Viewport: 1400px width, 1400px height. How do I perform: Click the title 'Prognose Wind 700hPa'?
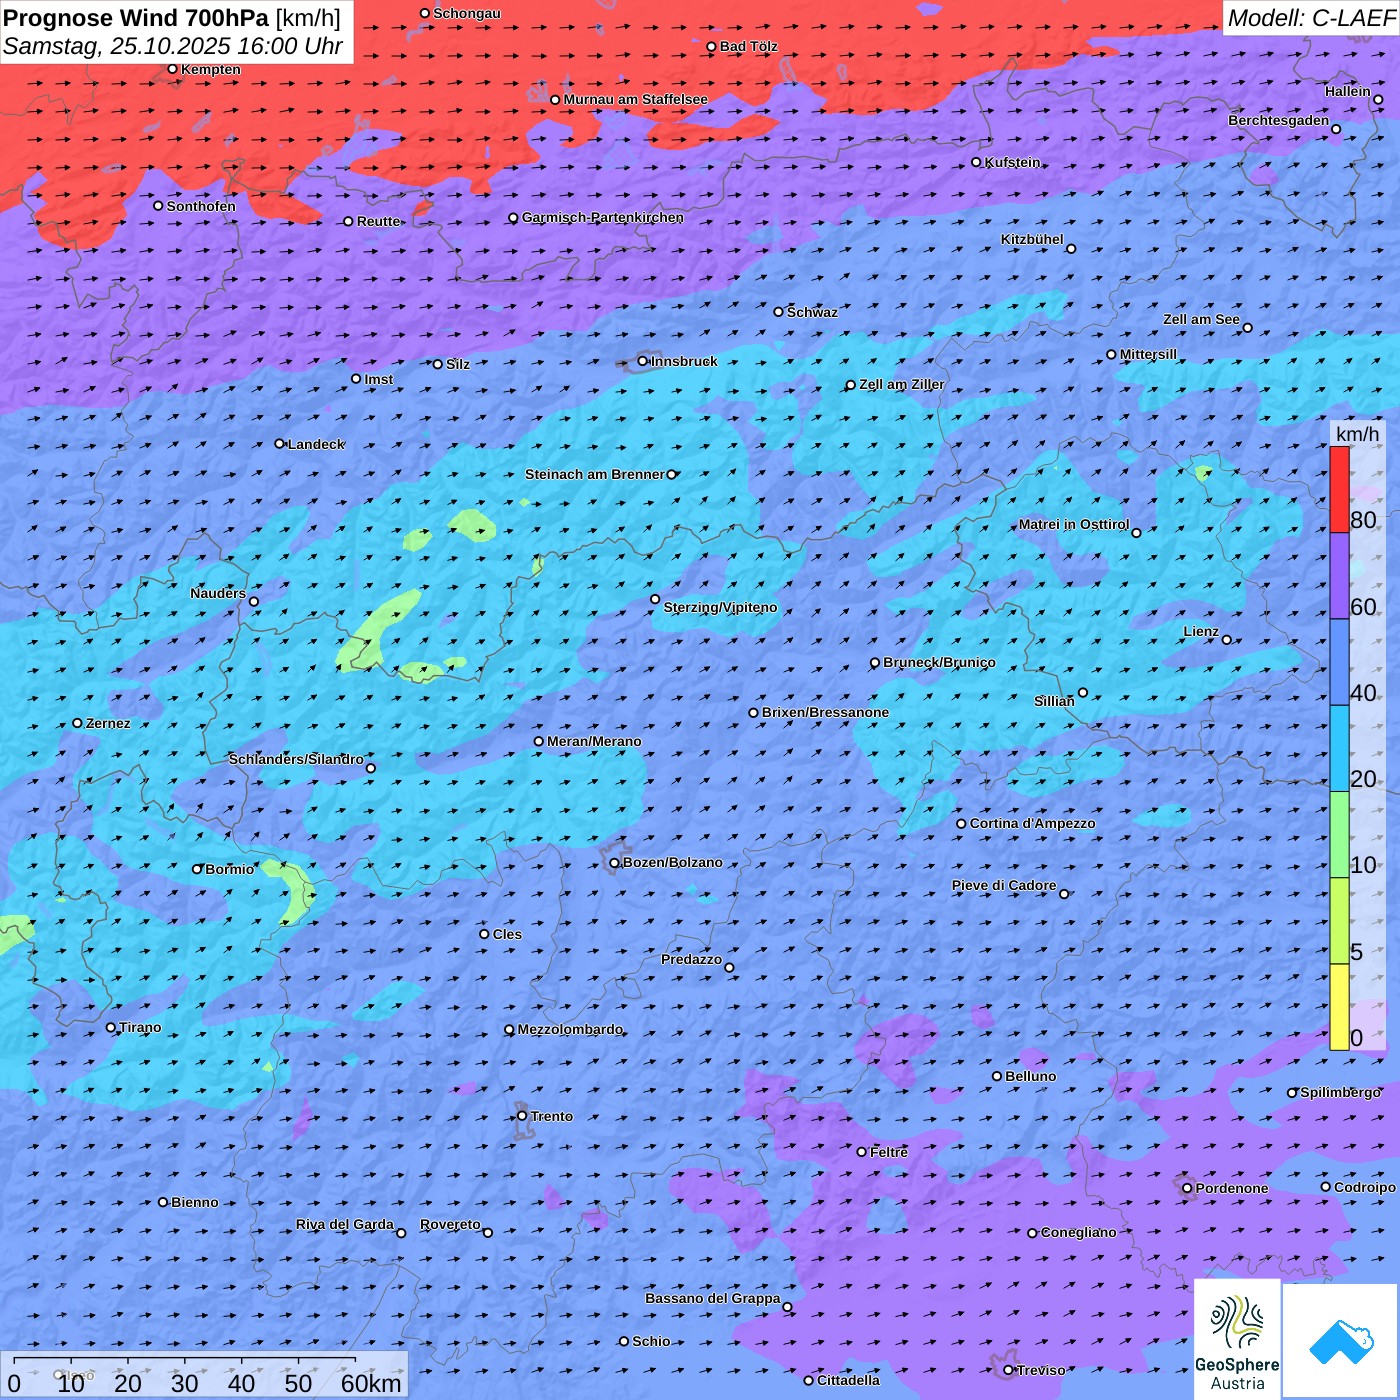136,17
